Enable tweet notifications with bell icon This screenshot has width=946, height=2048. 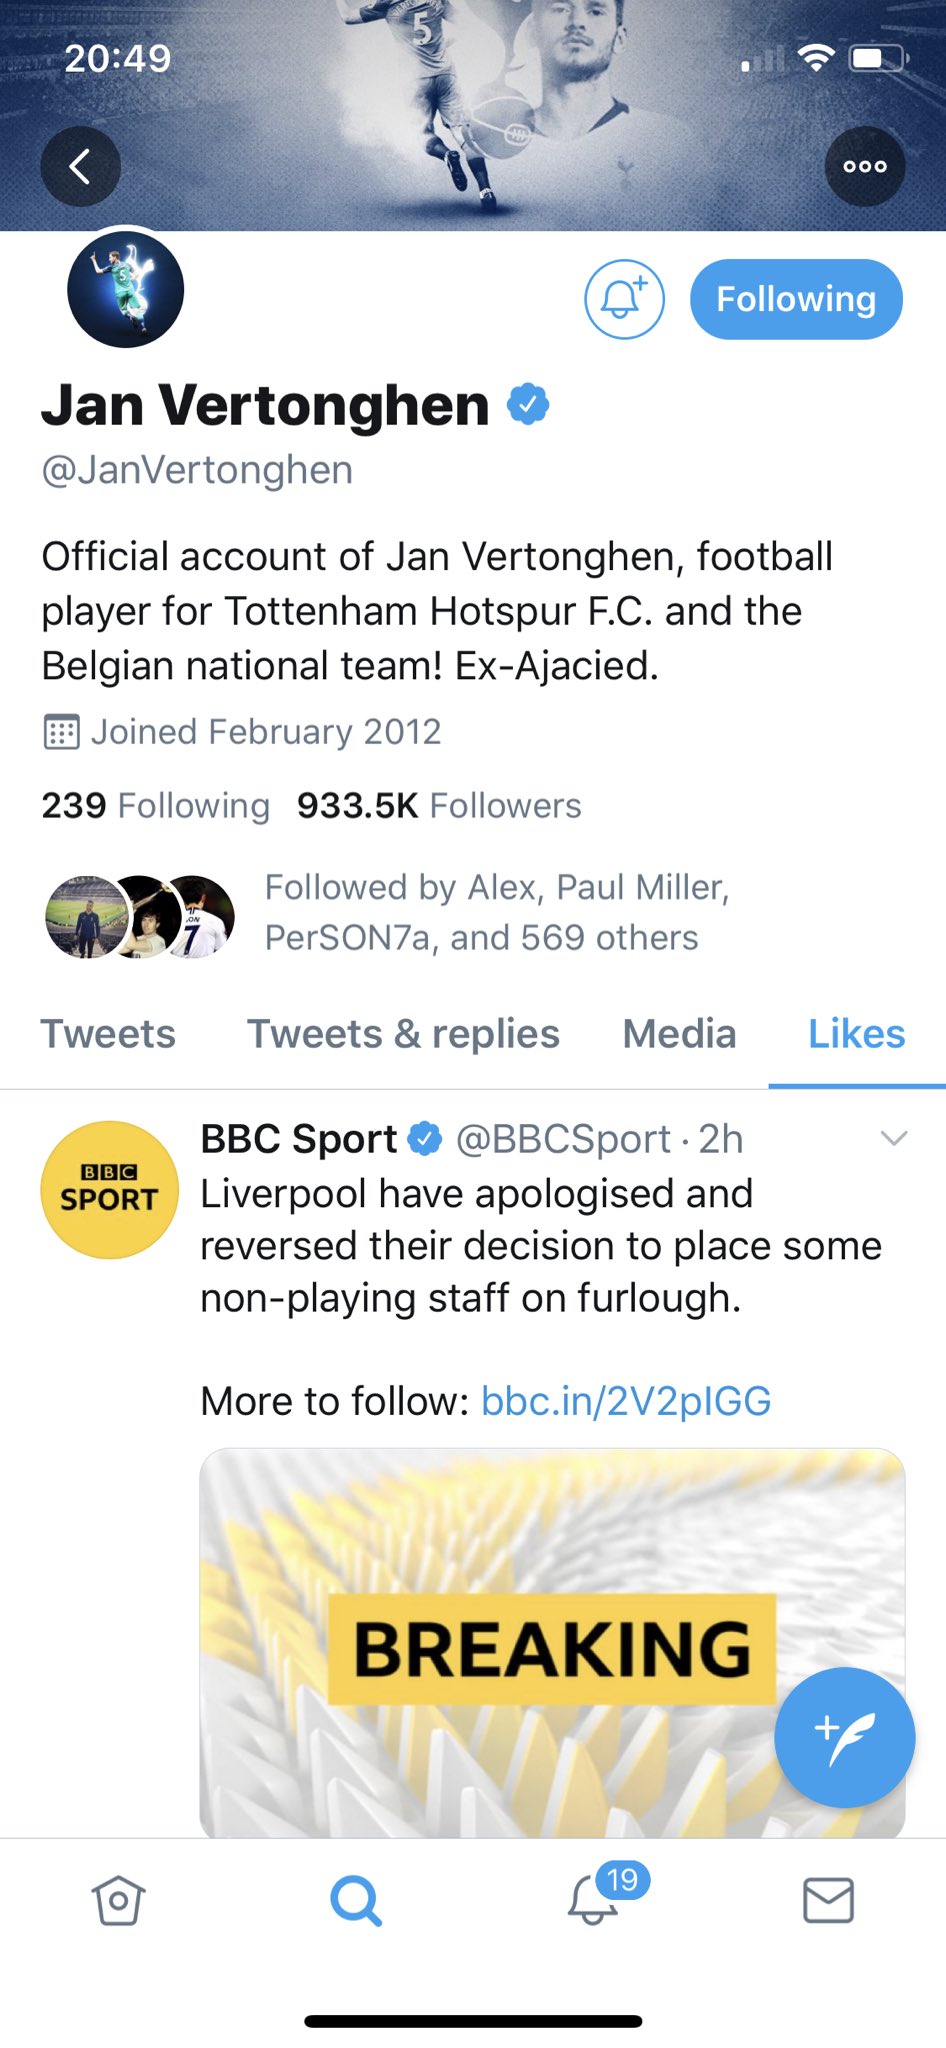pos(624,299)
